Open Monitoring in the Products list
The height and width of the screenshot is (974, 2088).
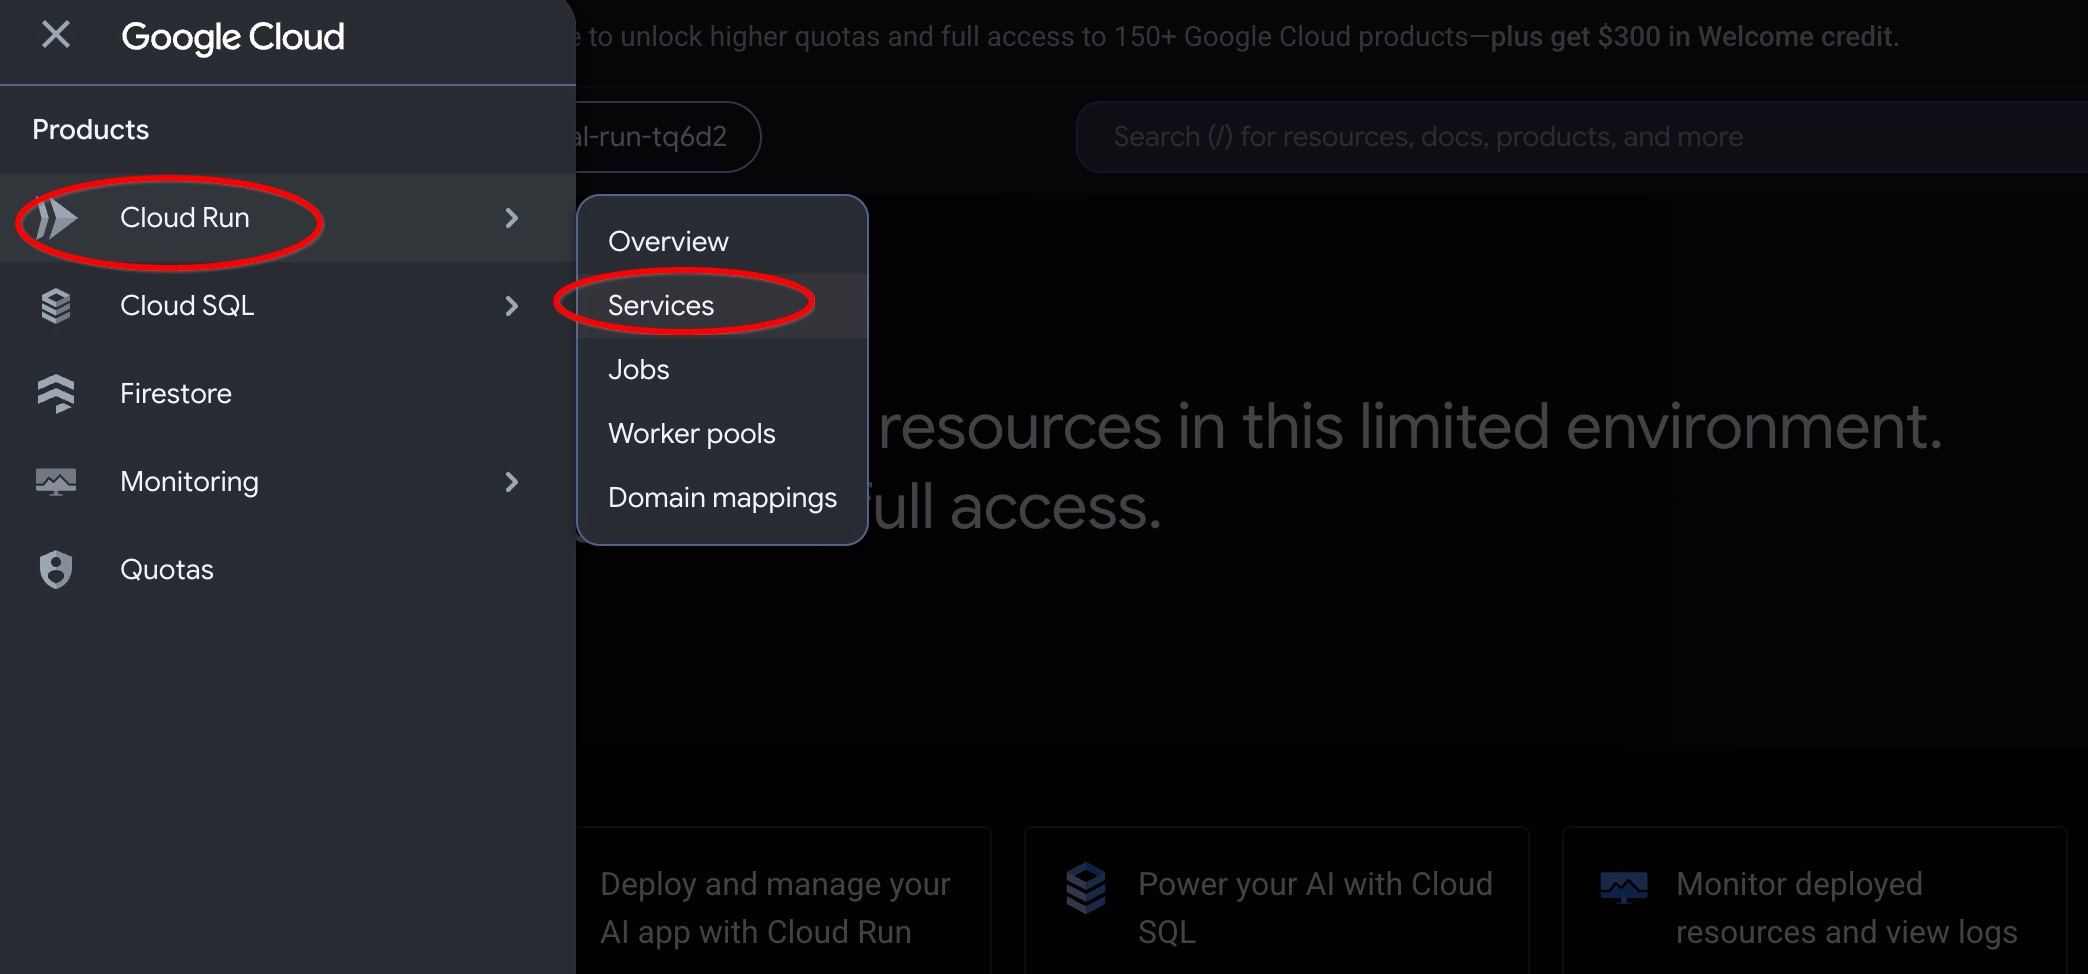[x=288, y=482]
